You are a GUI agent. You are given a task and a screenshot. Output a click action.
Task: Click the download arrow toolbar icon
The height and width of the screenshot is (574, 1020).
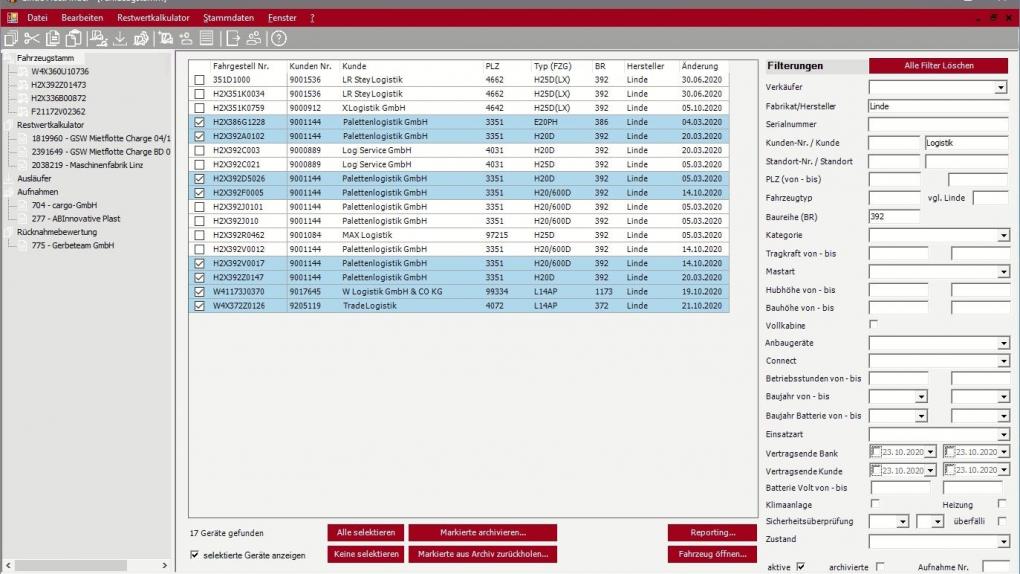120,38
